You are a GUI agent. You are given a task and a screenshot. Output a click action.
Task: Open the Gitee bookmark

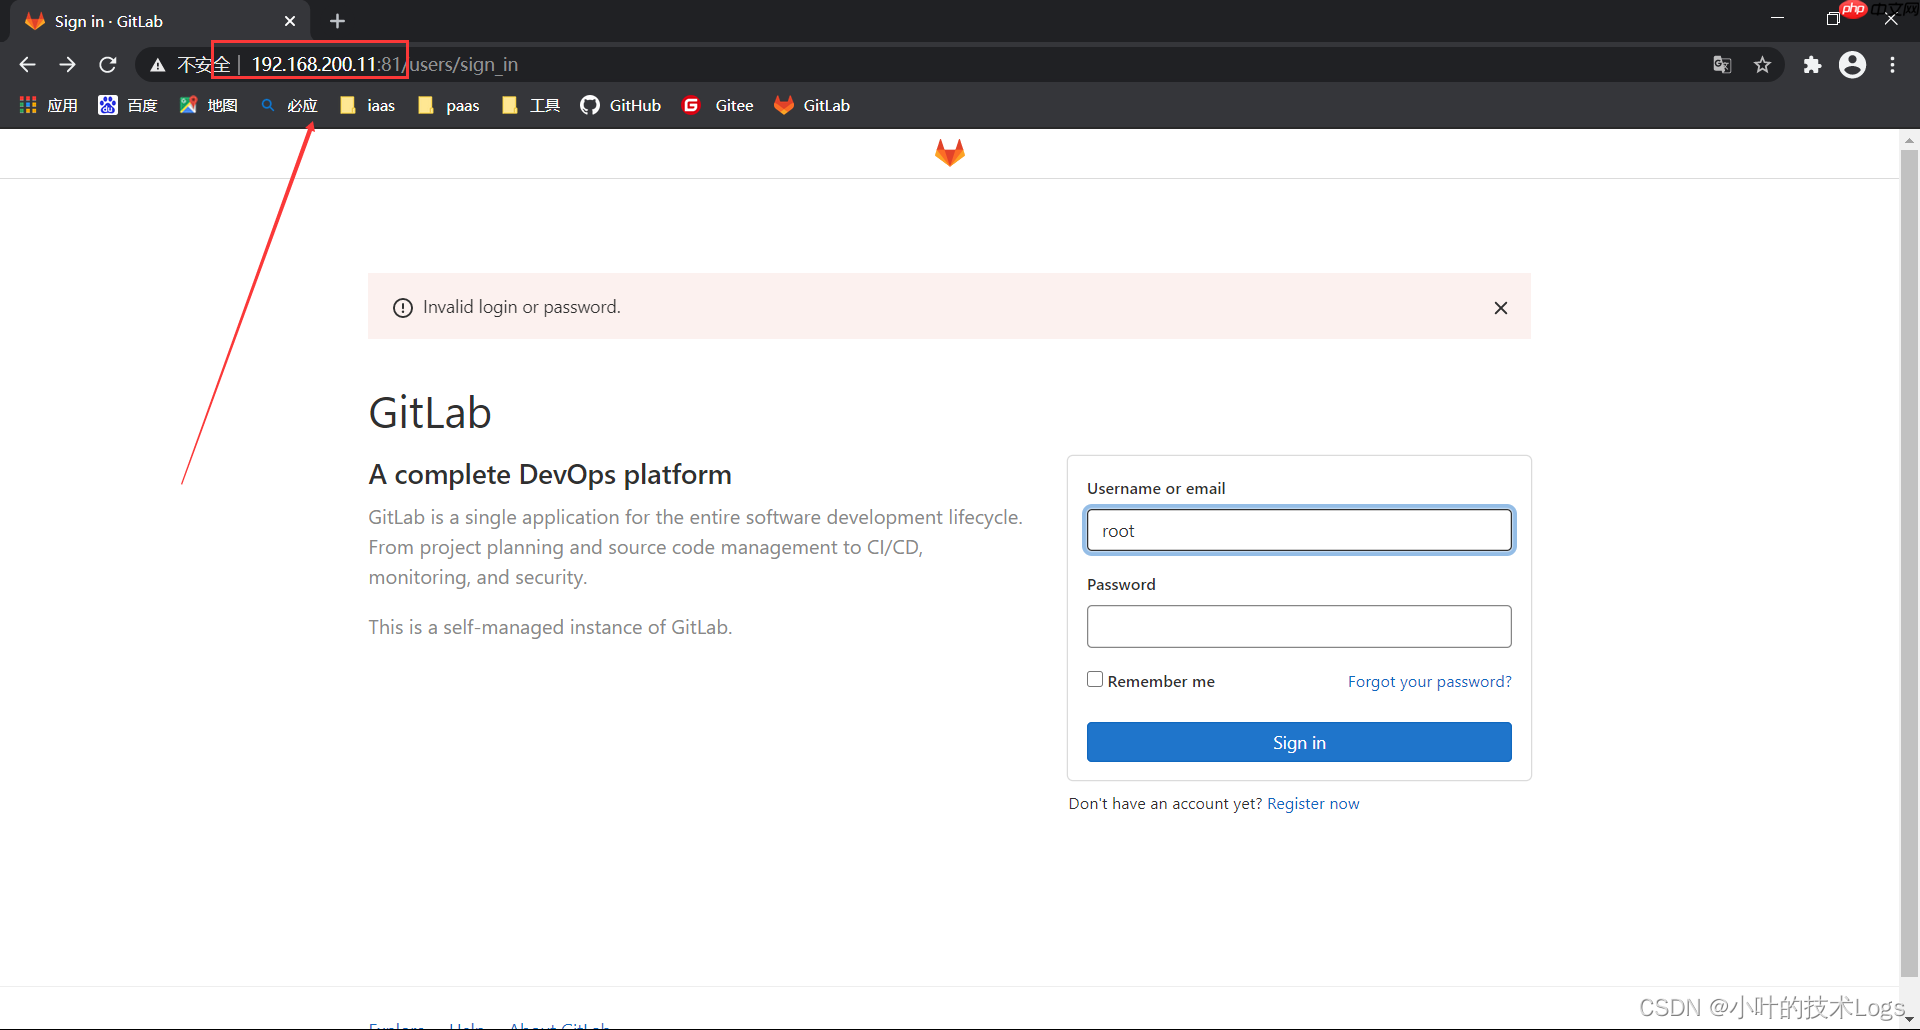pyautogui.click(x=717, y=105)
